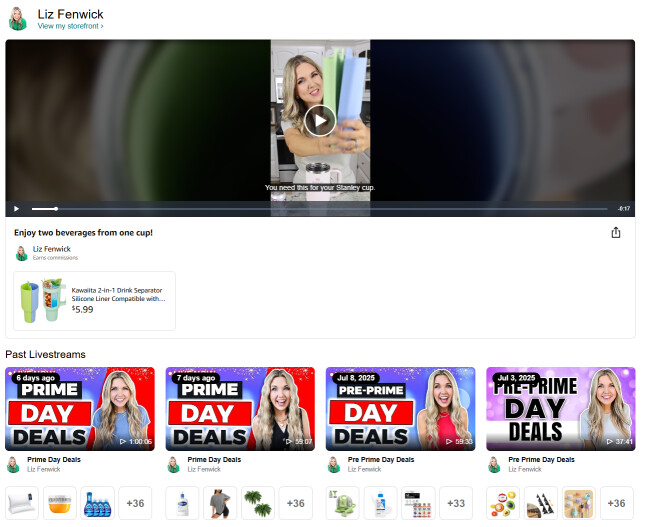This screenshot has width=650, height=527.
Task: Click video title Enjoy two beverages from one cup
Action: [83, 233]
